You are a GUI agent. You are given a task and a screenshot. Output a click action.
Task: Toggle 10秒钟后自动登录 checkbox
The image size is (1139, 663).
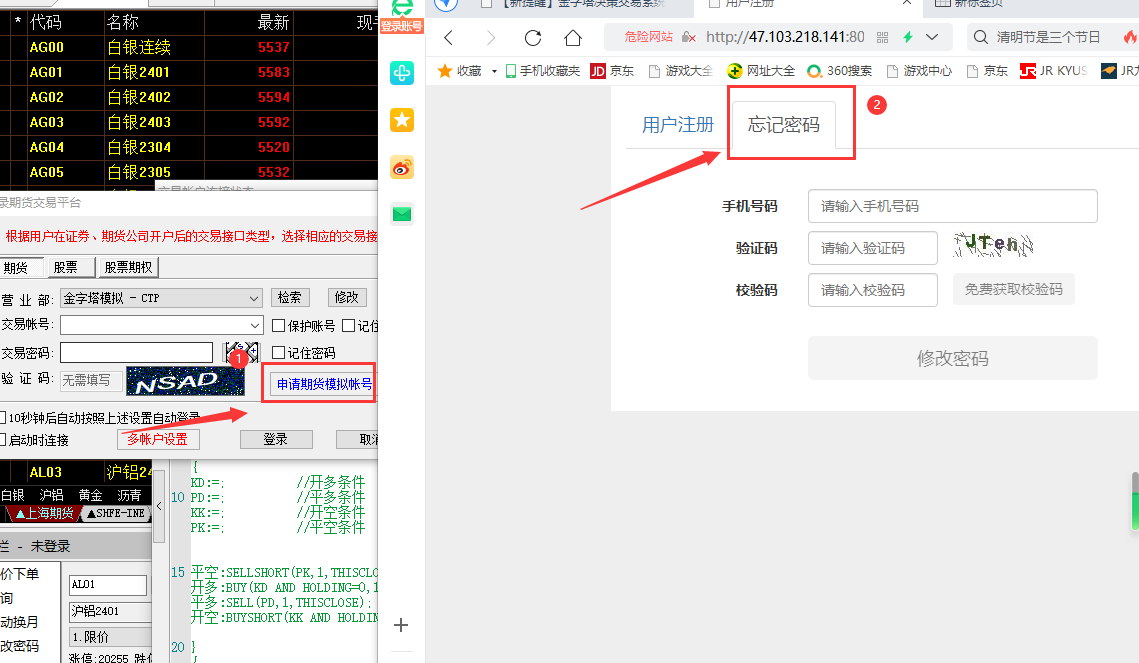3,418
